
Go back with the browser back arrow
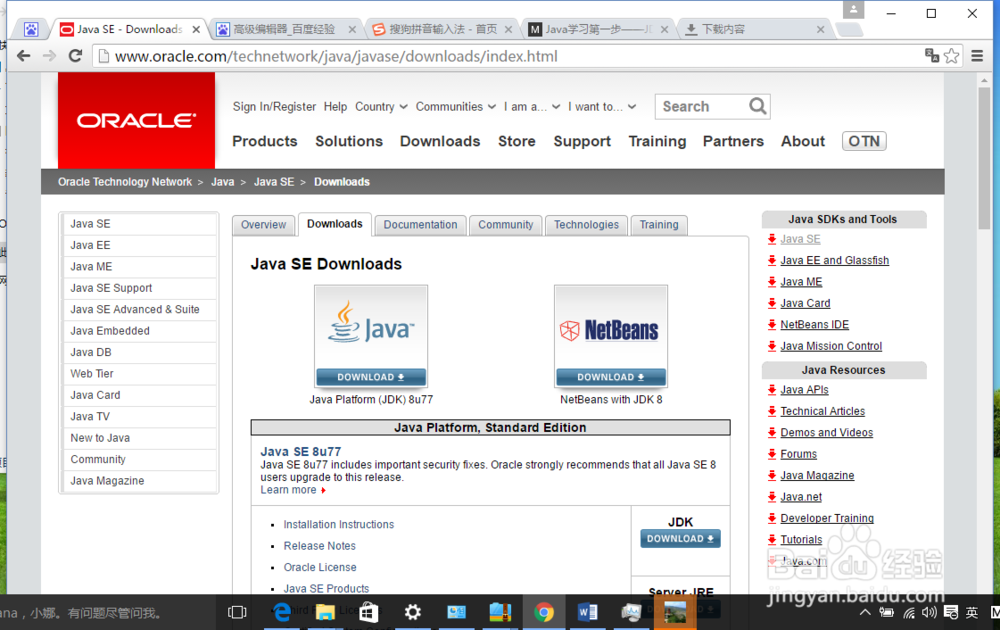(24, 56)
